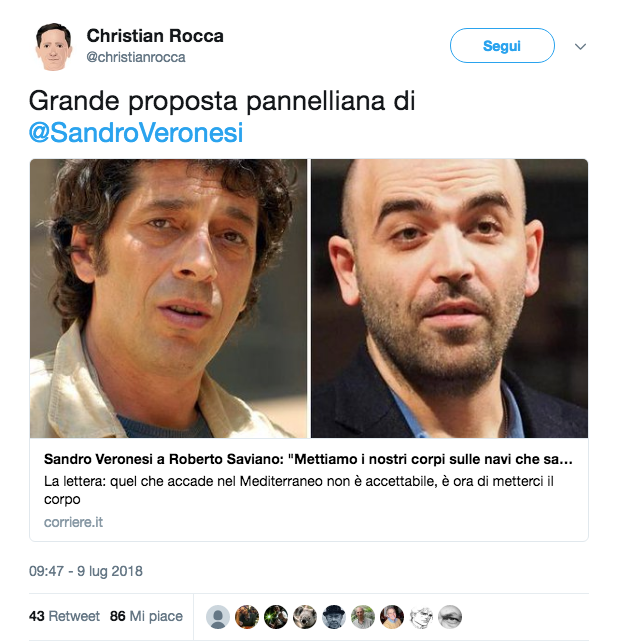Image resolution: width=617 pixels, height=641 pixels.
Task: Open the @christianrocca handle
Action: point(136,57)
